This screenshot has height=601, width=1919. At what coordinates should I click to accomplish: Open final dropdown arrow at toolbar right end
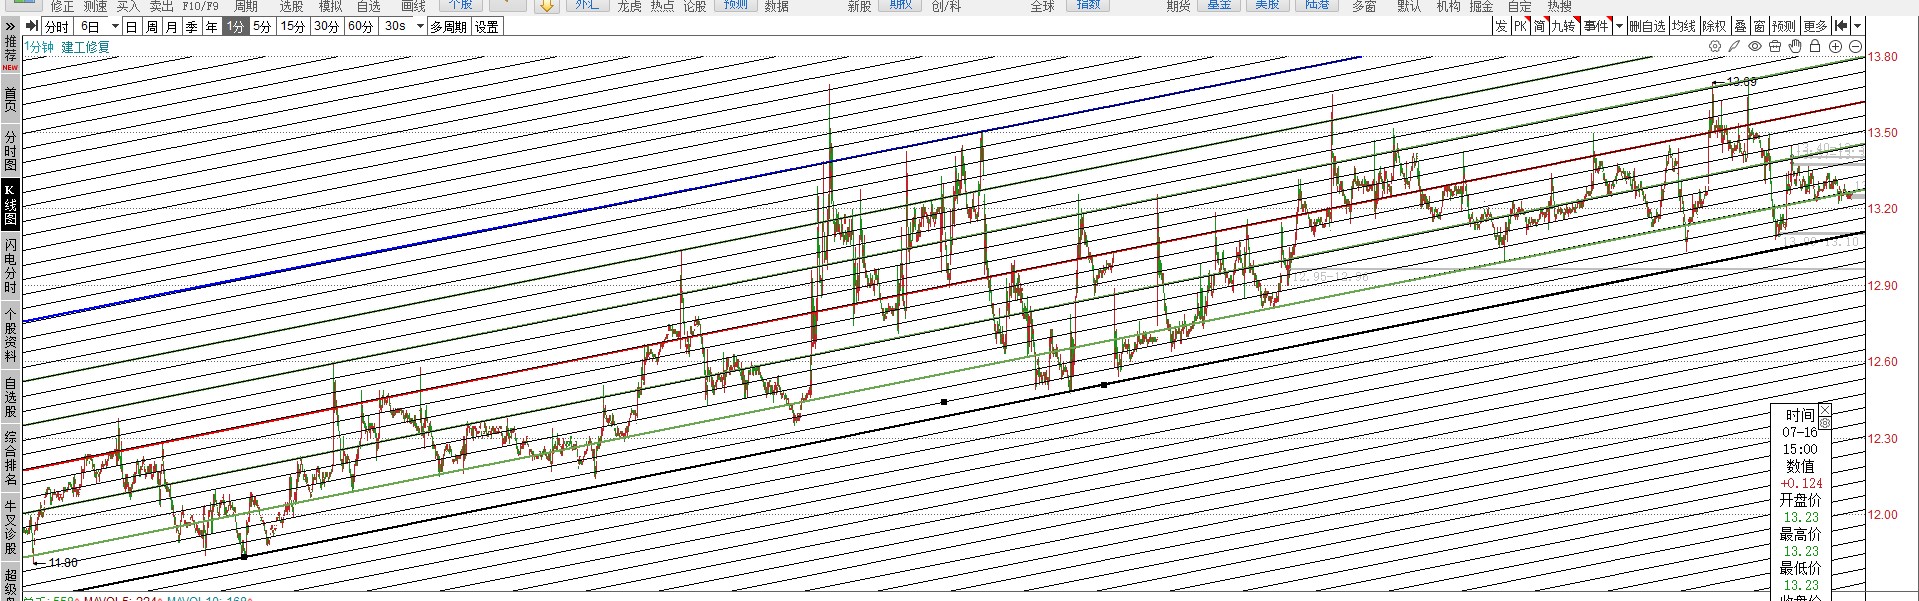1858,26
